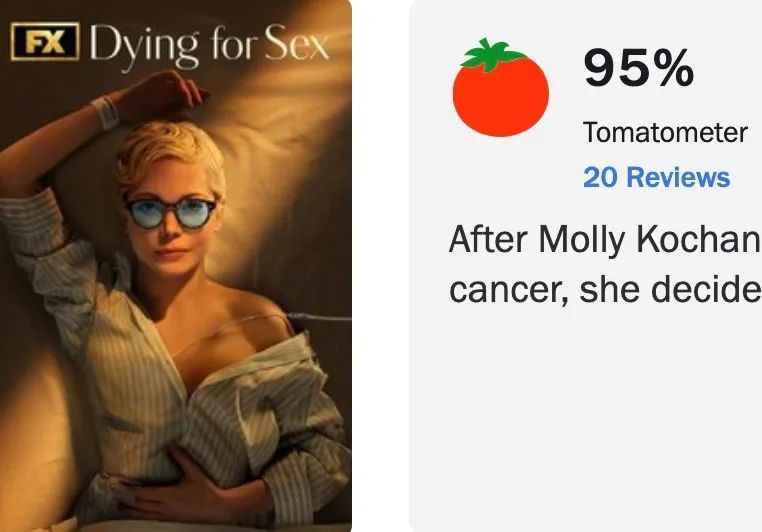Viewport: 762px width, 532px height.
Task: Click the green leaf stem atop the tomato
Action: pos(491,54)
